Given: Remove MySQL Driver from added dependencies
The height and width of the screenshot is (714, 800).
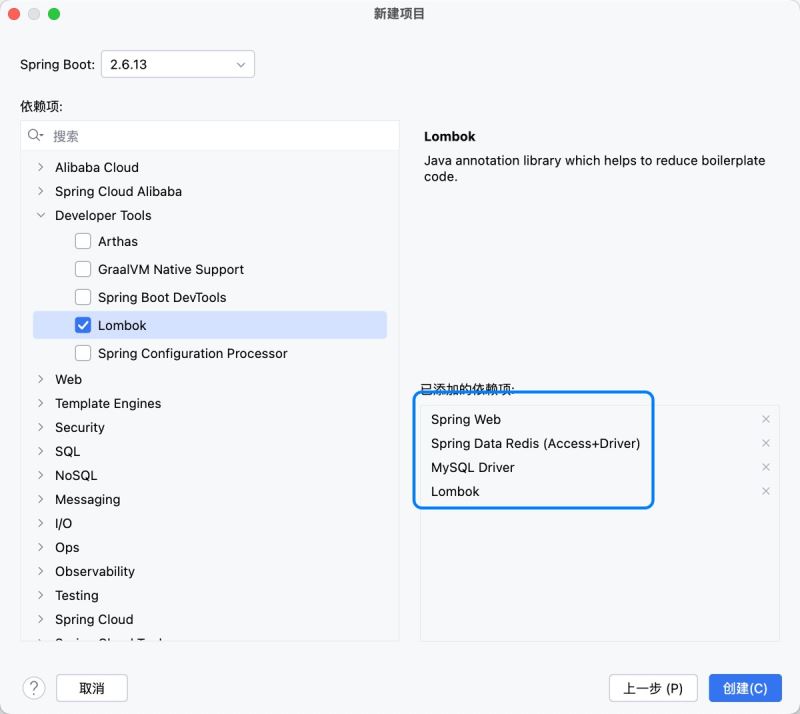Looking at the screenshot, I should 765,467.
